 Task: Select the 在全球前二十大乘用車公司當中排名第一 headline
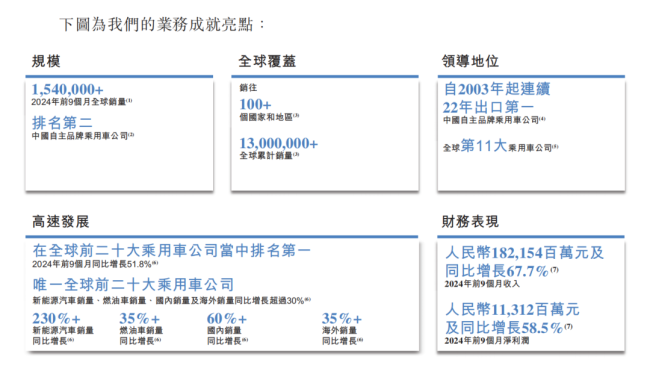click(x=171, y=250)
